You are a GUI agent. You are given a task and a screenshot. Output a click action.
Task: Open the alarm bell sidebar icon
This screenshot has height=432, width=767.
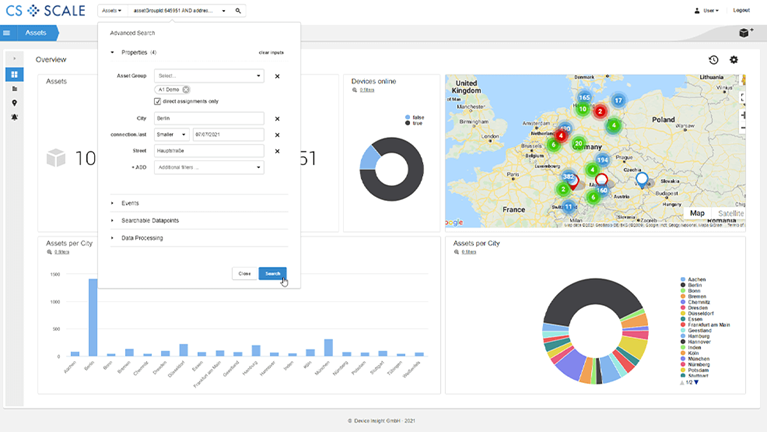pos(15,117)
